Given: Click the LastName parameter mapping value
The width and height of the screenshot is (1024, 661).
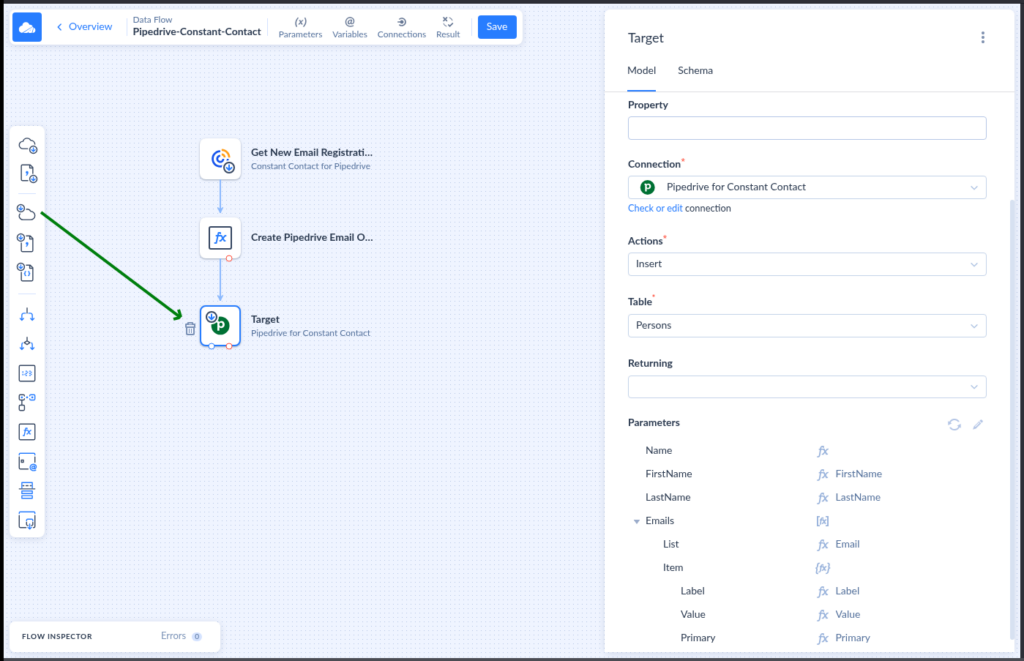Looking at the screenshot, I should tap(857, 498).
